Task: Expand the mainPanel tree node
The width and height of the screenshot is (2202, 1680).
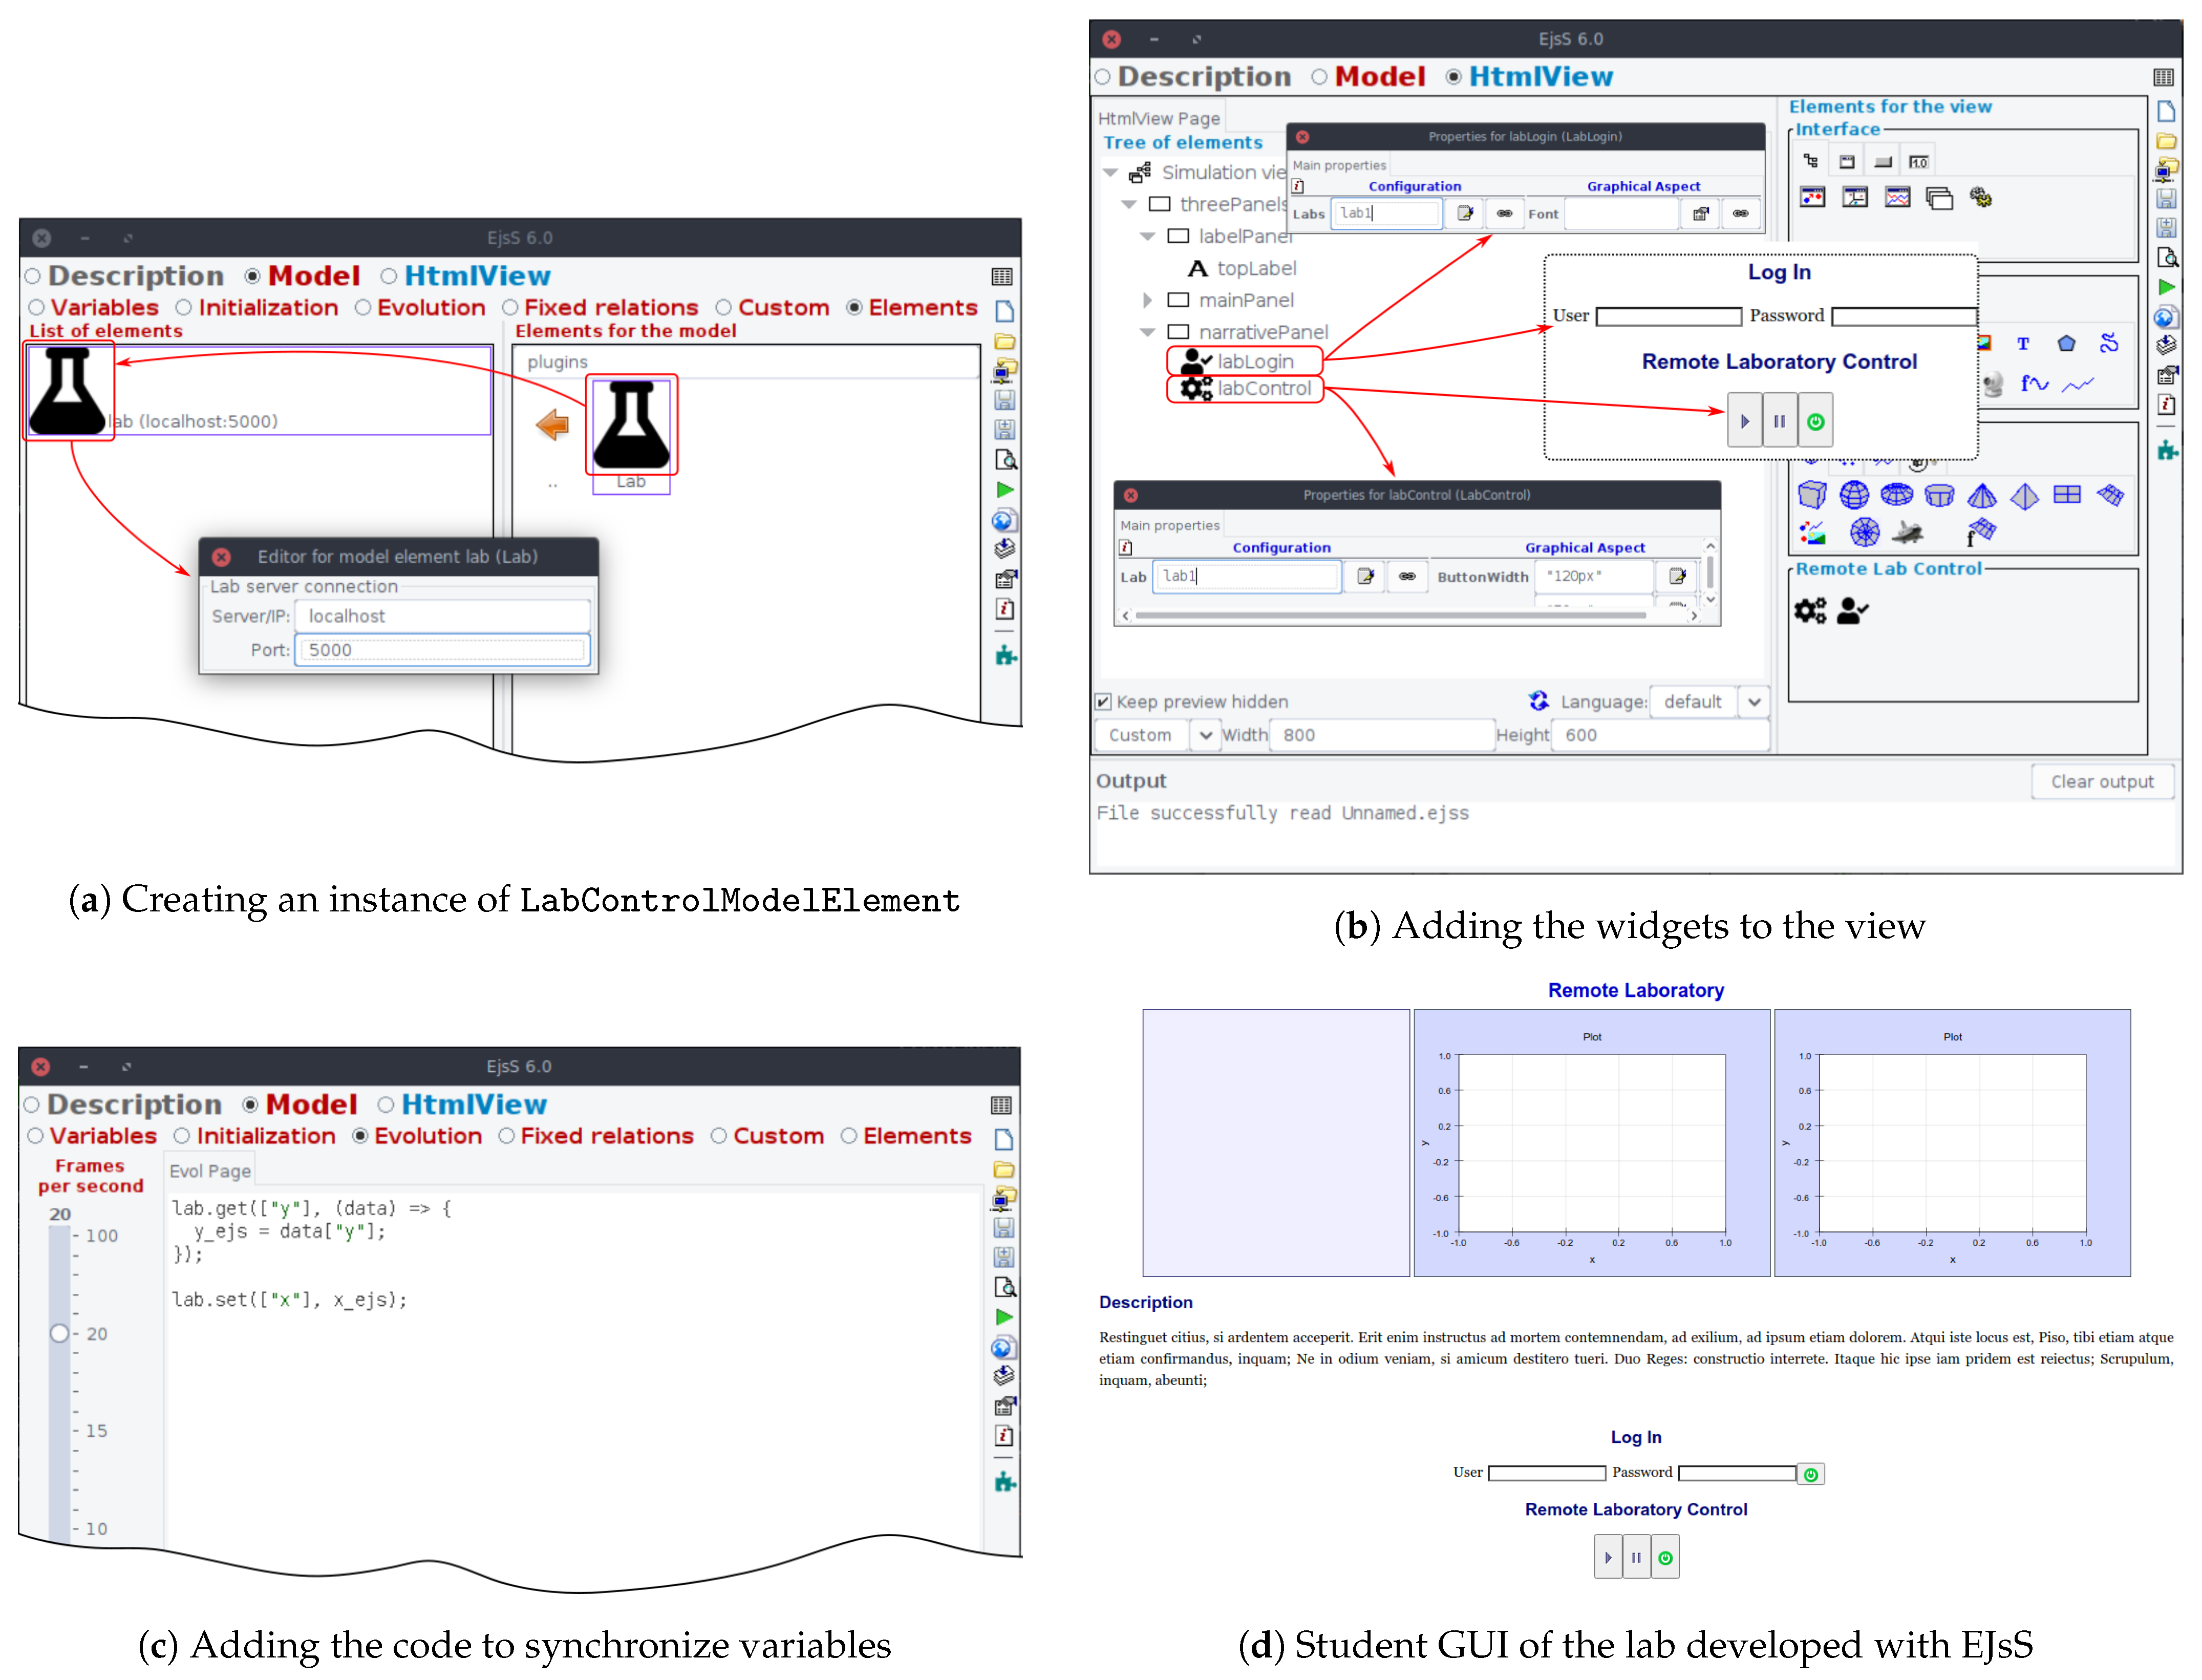Action: tap(1147, 300)
